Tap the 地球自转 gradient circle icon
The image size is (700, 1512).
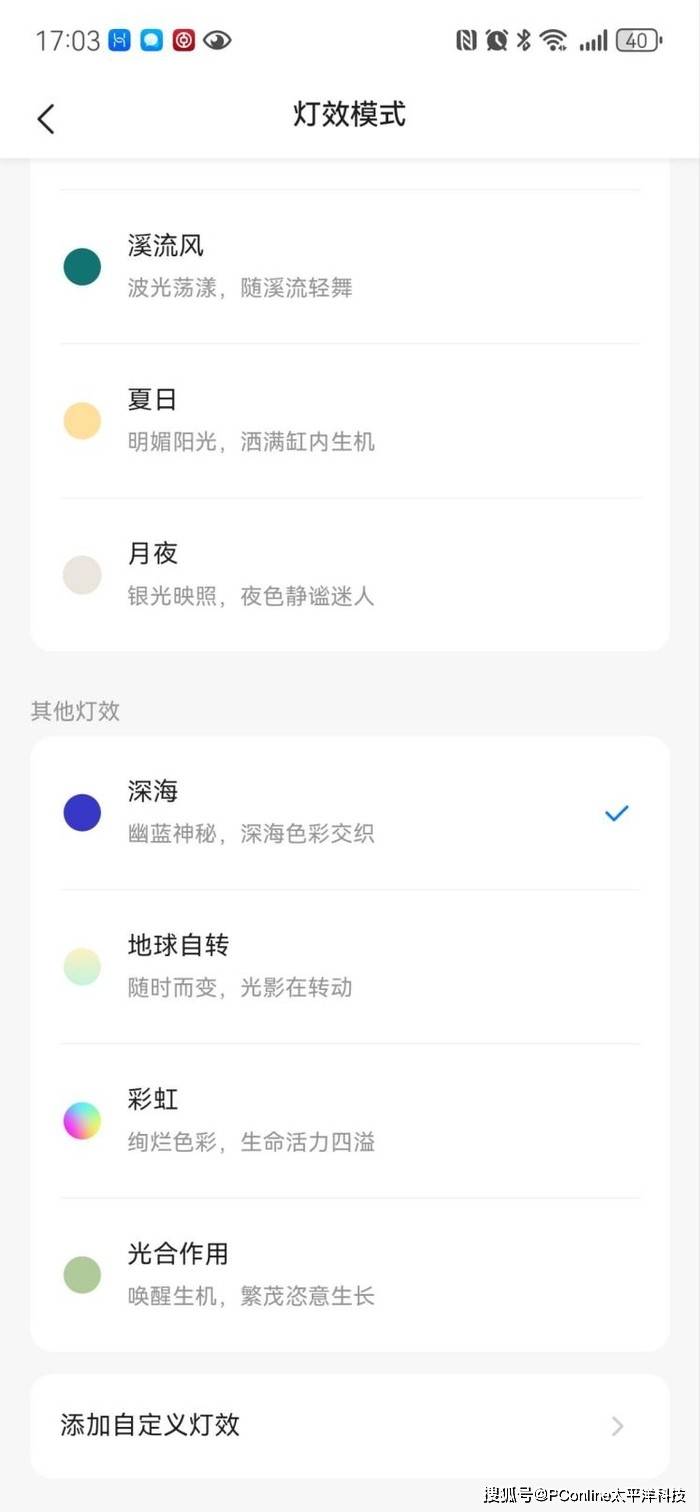coord(82,967)
